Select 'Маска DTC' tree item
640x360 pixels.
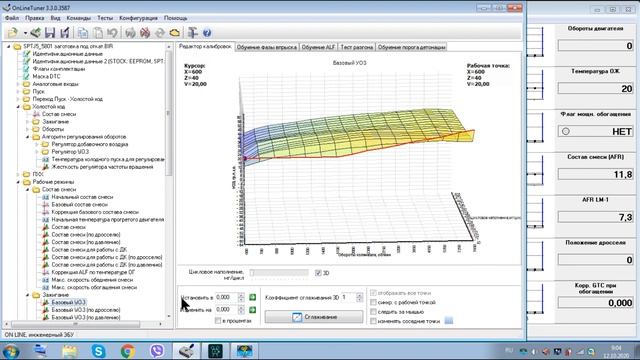[x=46, y=76]
